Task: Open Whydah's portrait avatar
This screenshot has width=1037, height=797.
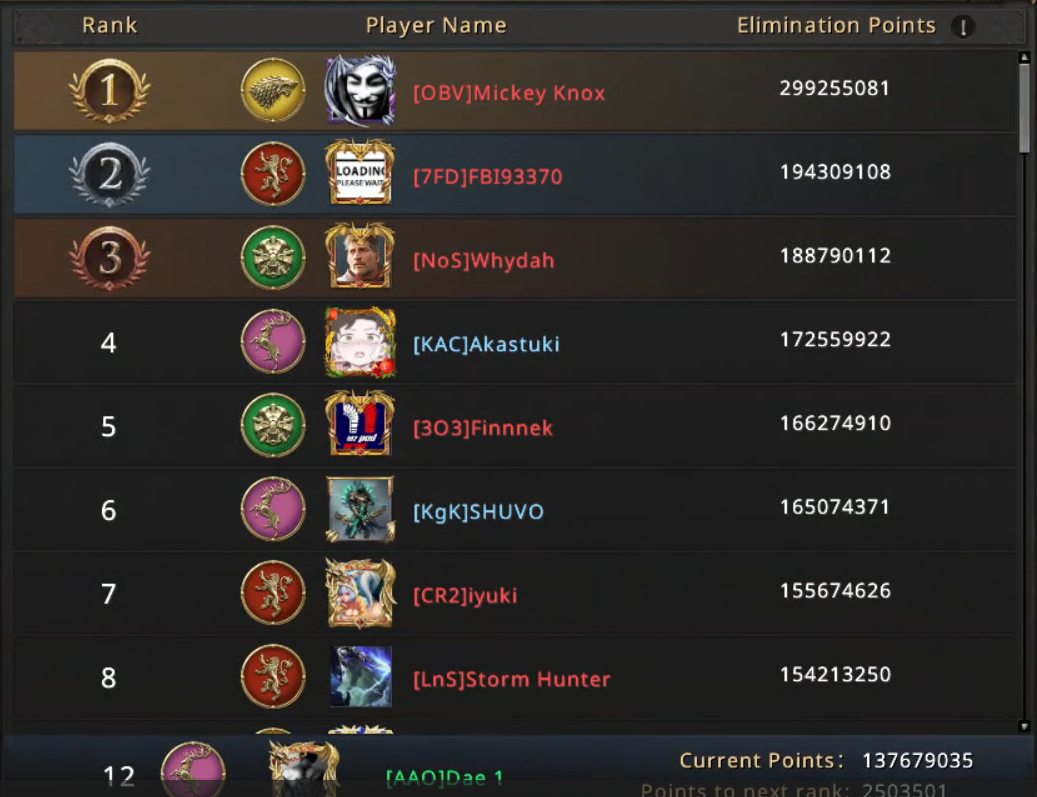Action: pos(360,256)
